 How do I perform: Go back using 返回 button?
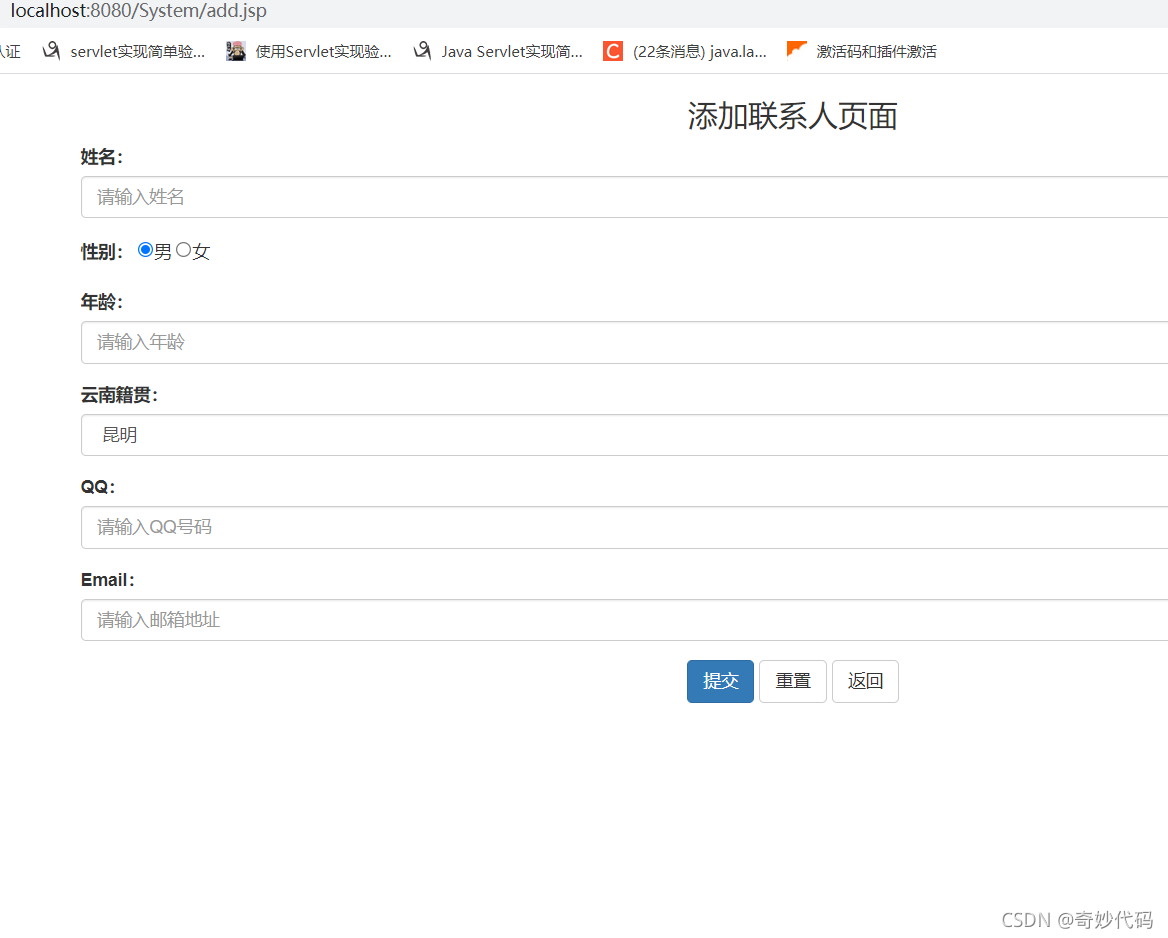point(865,681)
